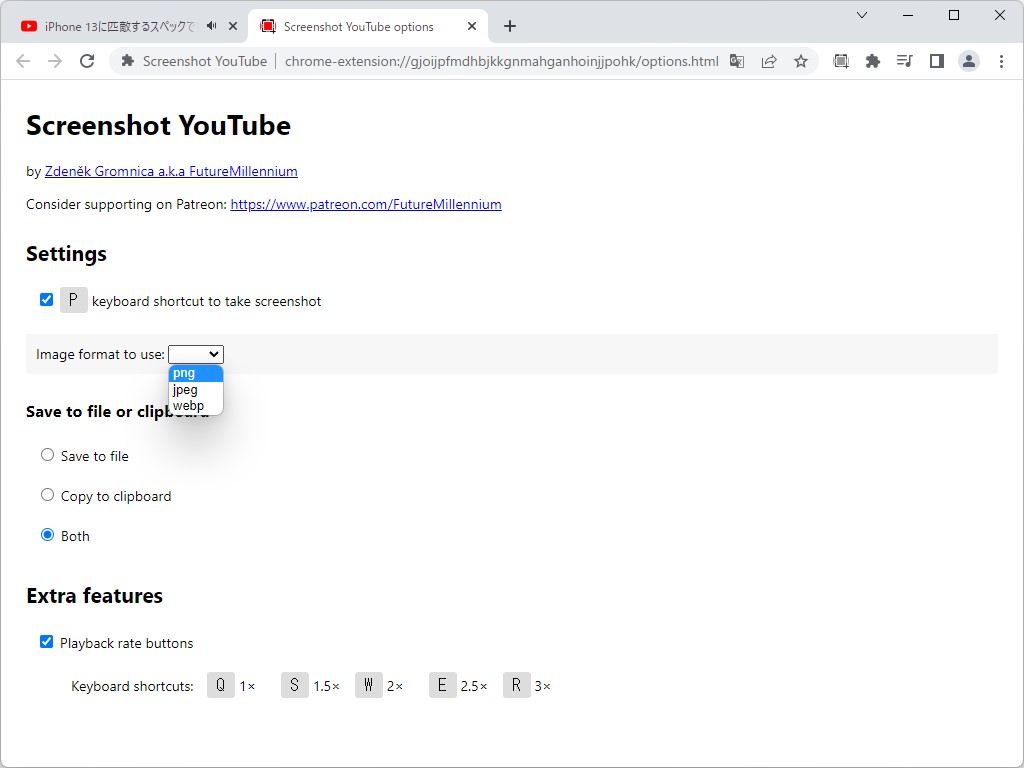Open the translate page icon

point(737,61)
